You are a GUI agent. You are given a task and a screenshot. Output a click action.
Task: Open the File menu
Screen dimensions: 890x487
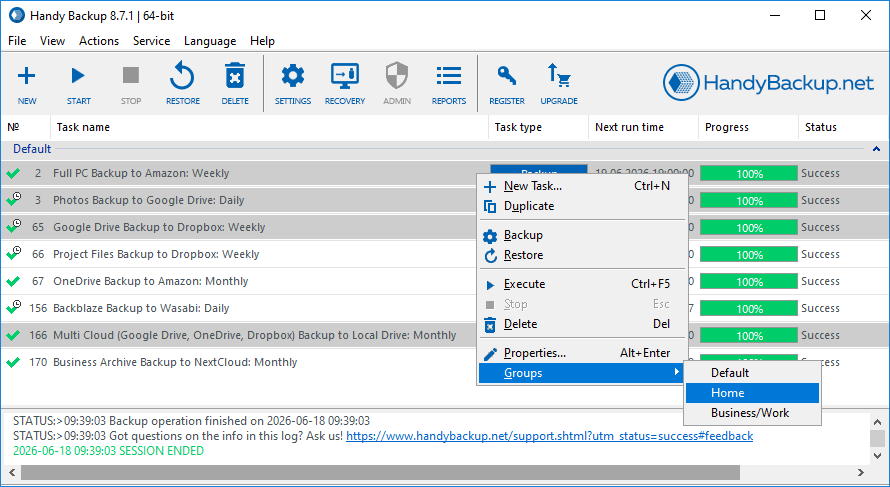[17, 41]
